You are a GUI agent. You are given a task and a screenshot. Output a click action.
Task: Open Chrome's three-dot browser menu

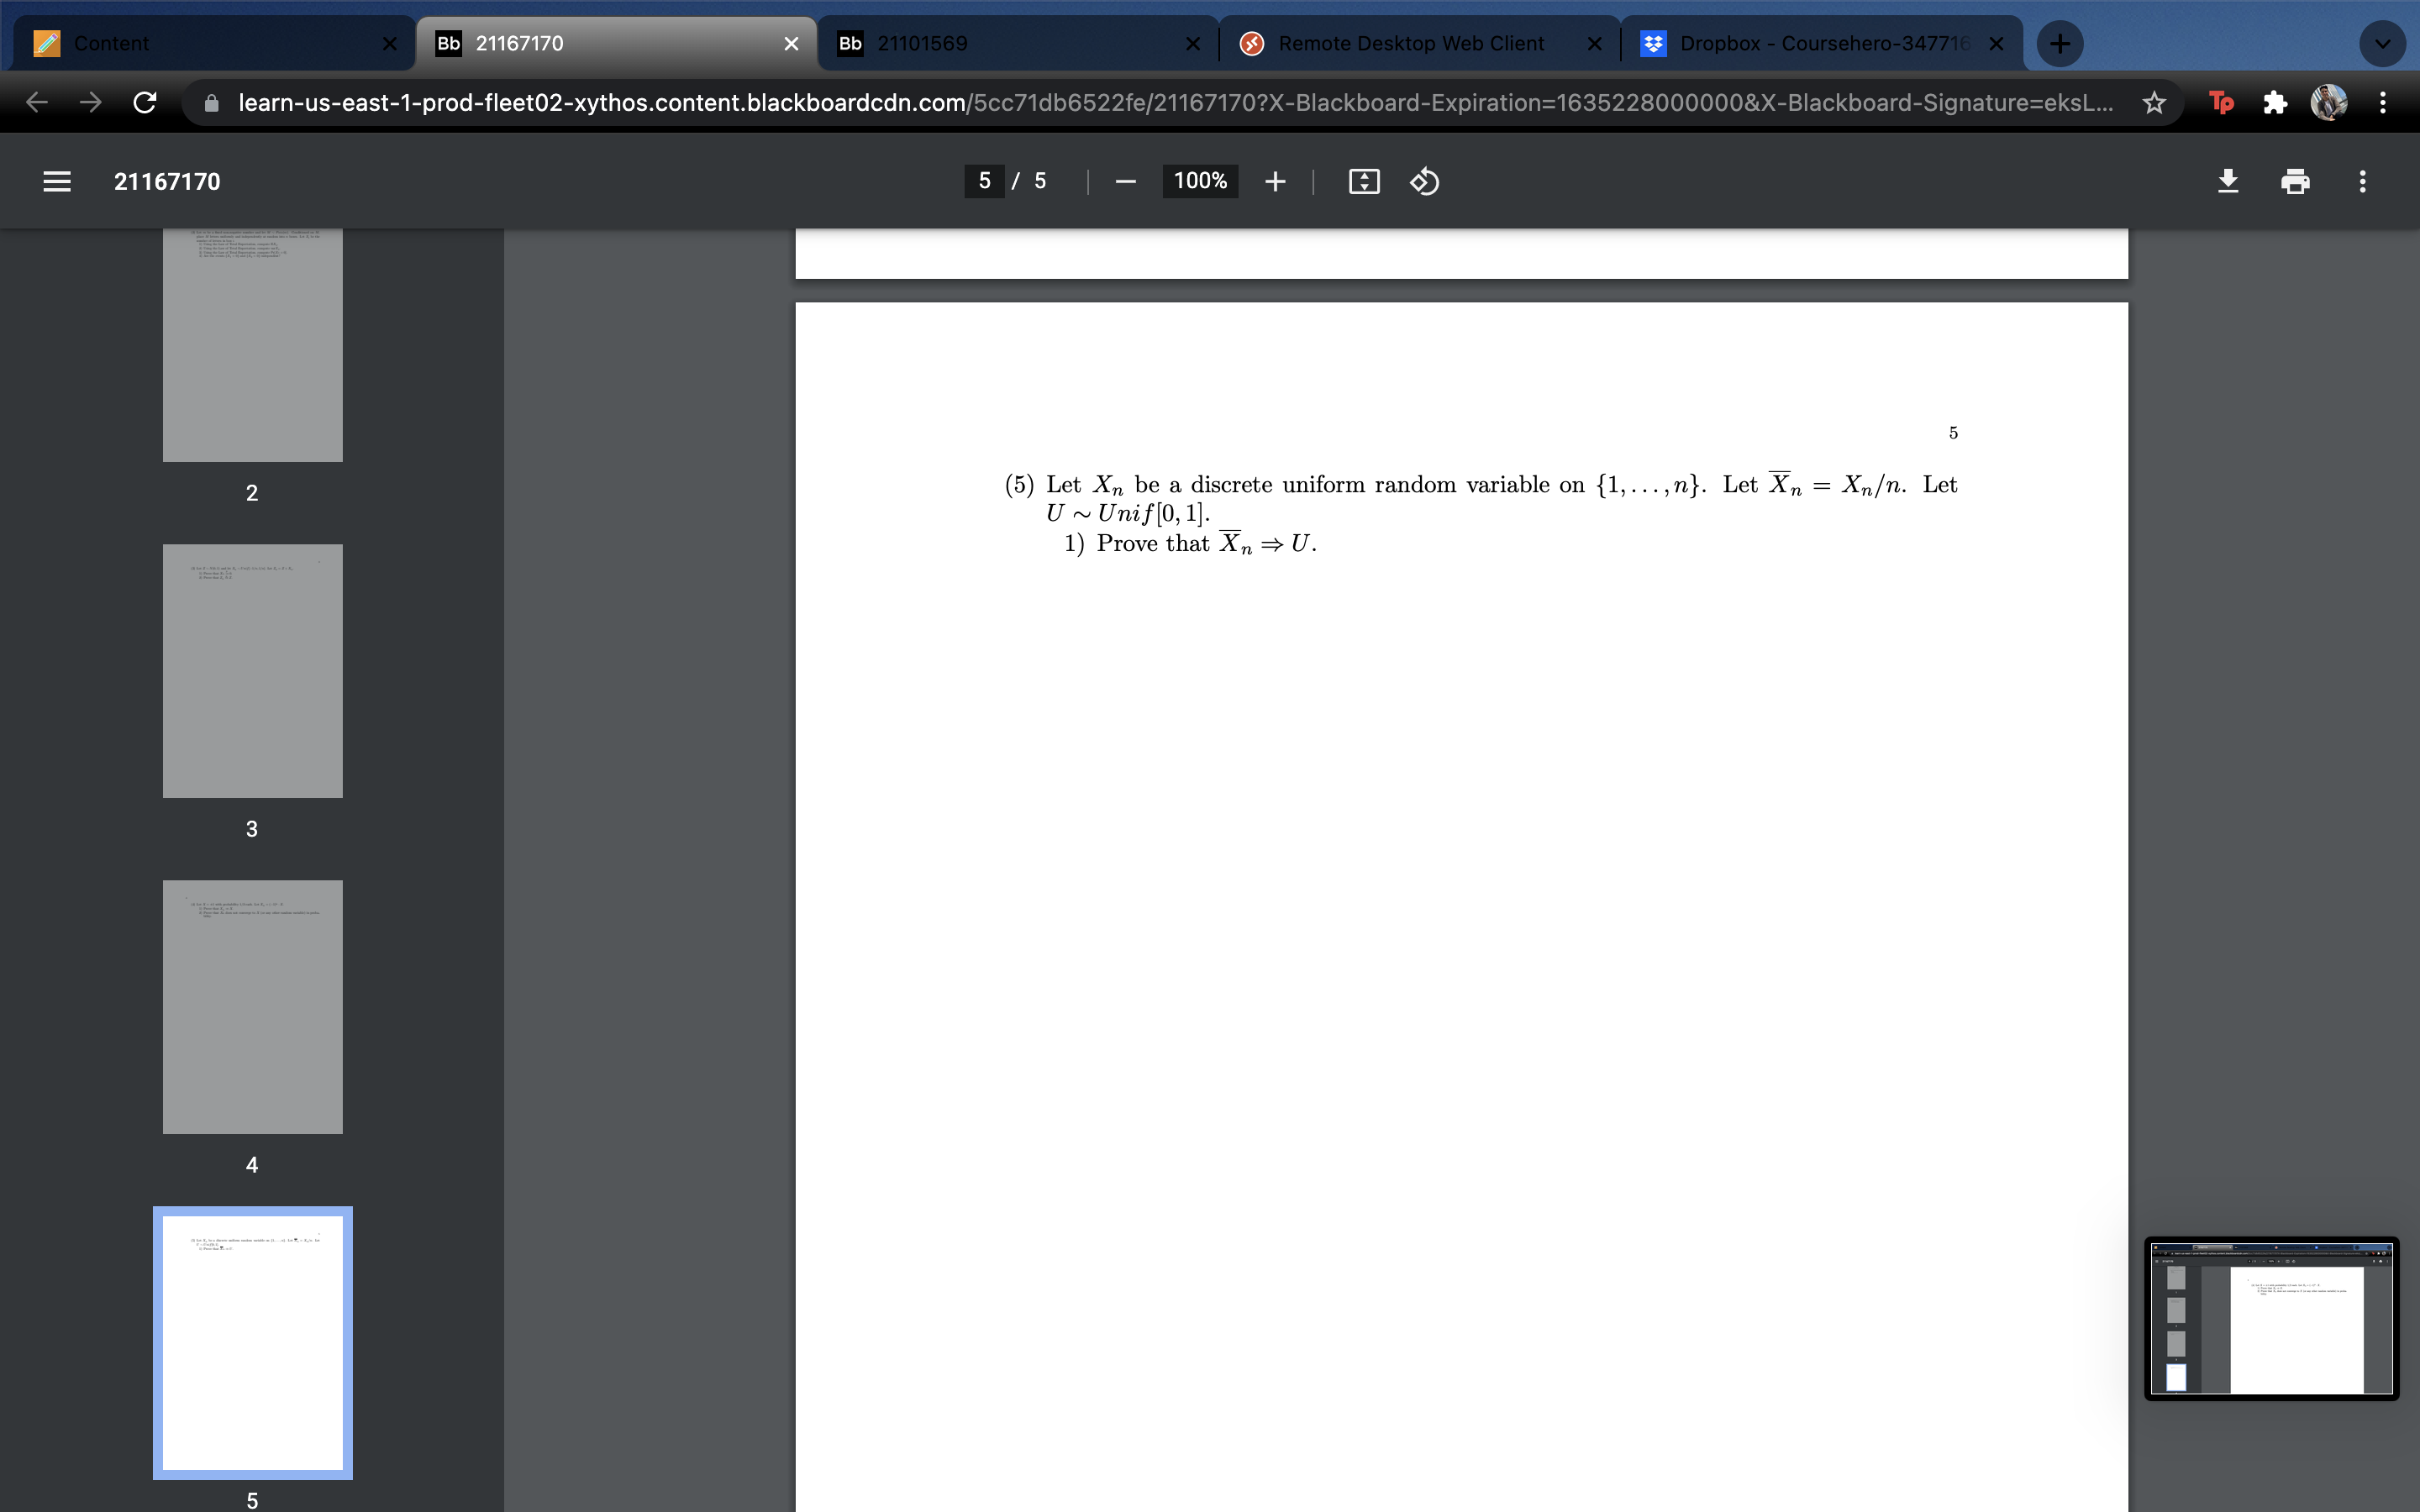point(2384,102)
